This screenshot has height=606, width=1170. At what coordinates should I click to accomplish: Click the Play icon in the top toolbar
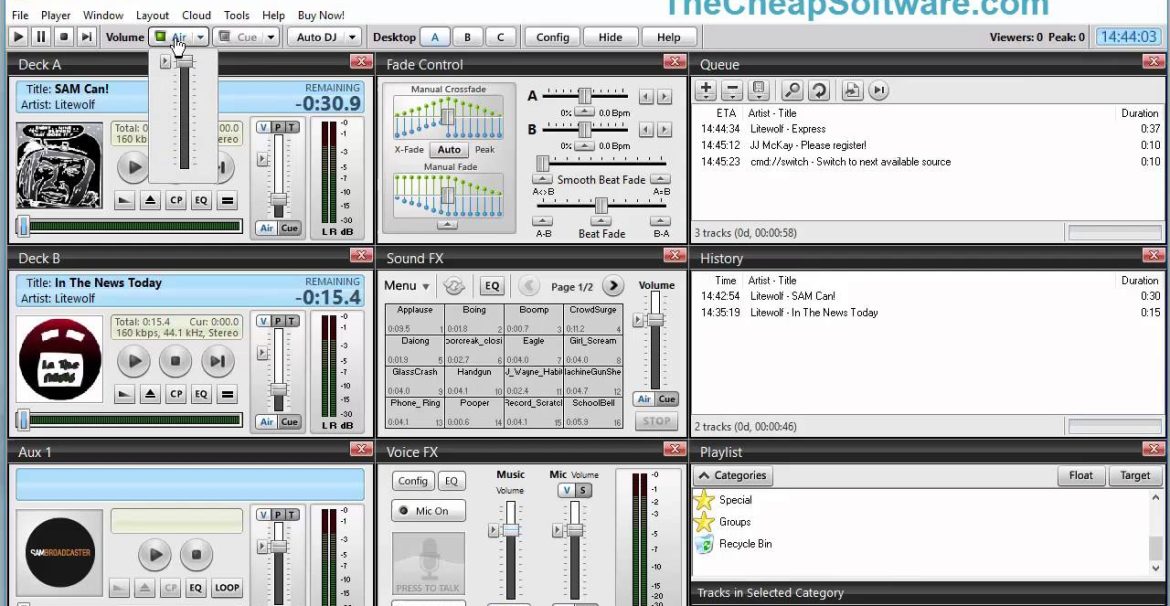coord(19,37)
